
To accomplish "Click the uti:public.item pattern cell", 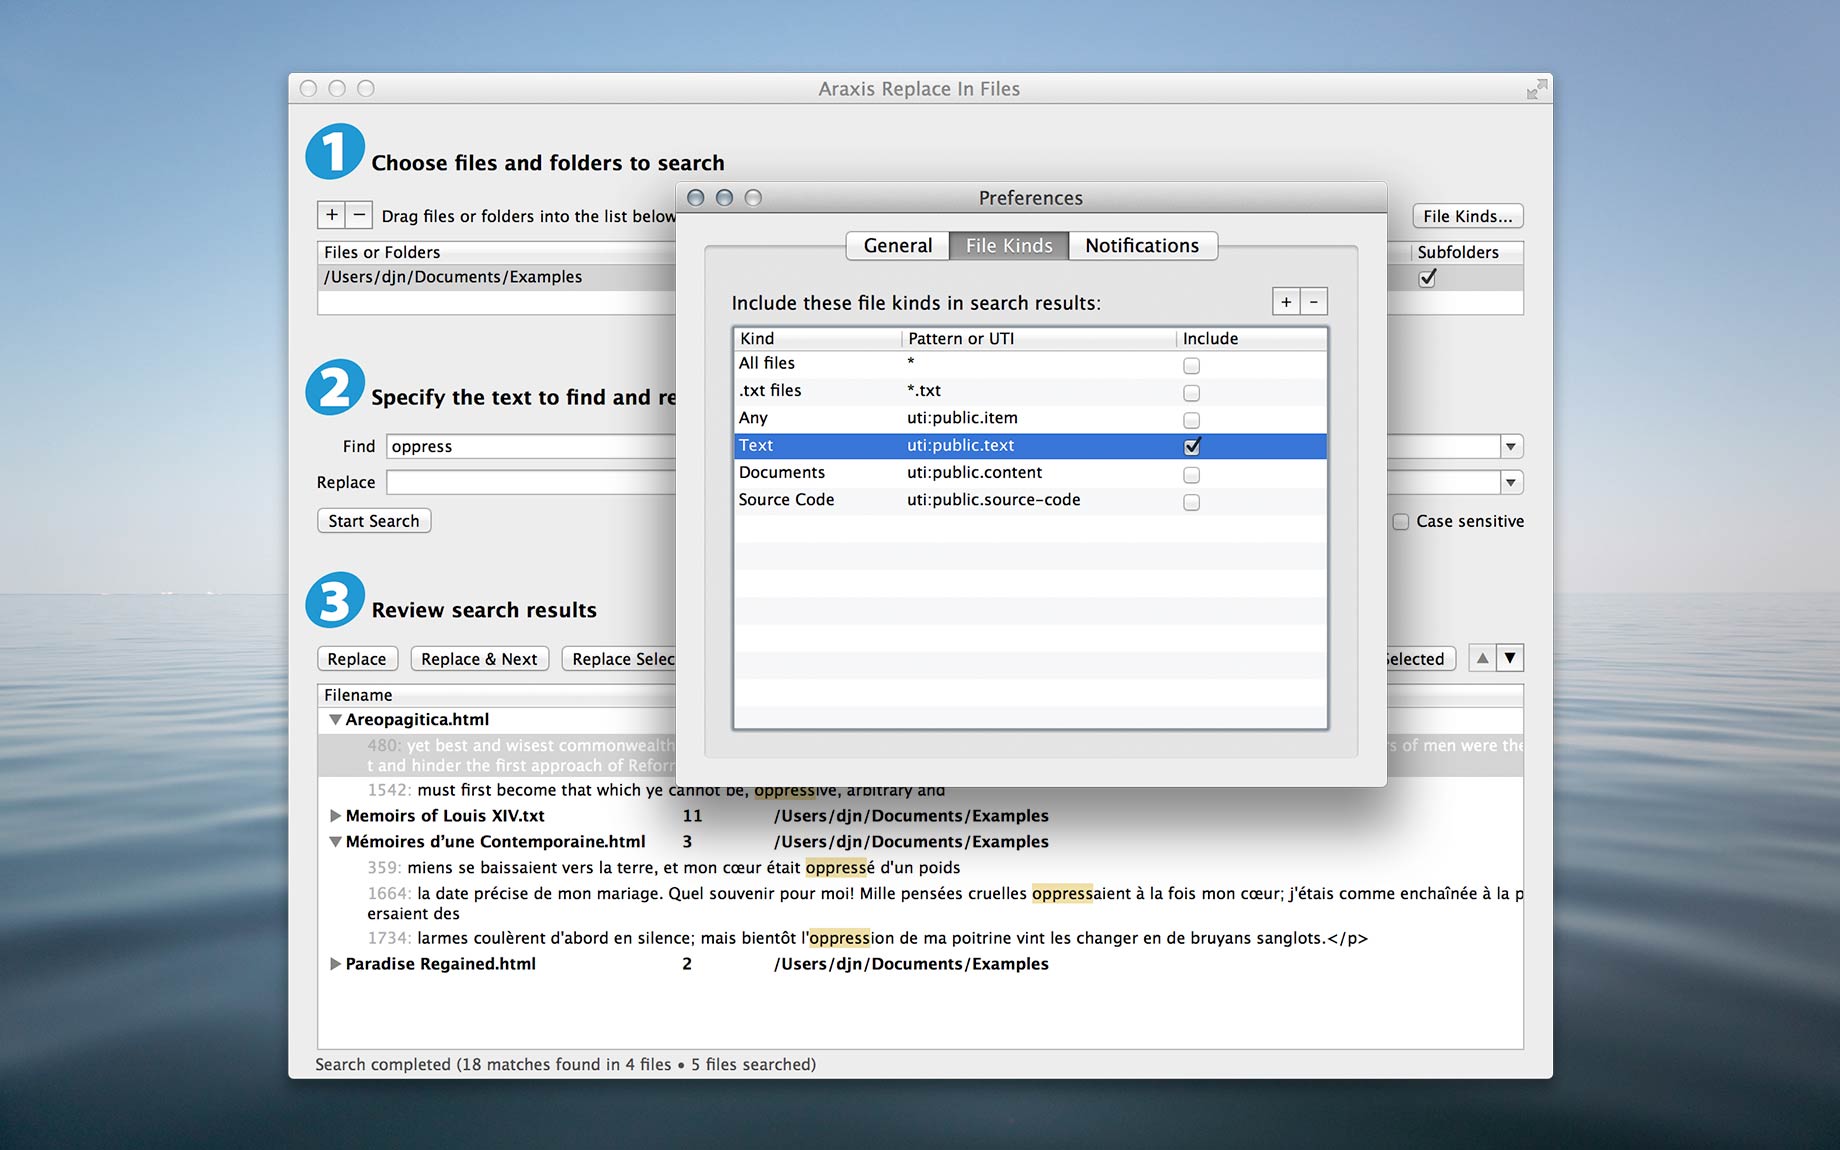I will (x=962, y=418).
